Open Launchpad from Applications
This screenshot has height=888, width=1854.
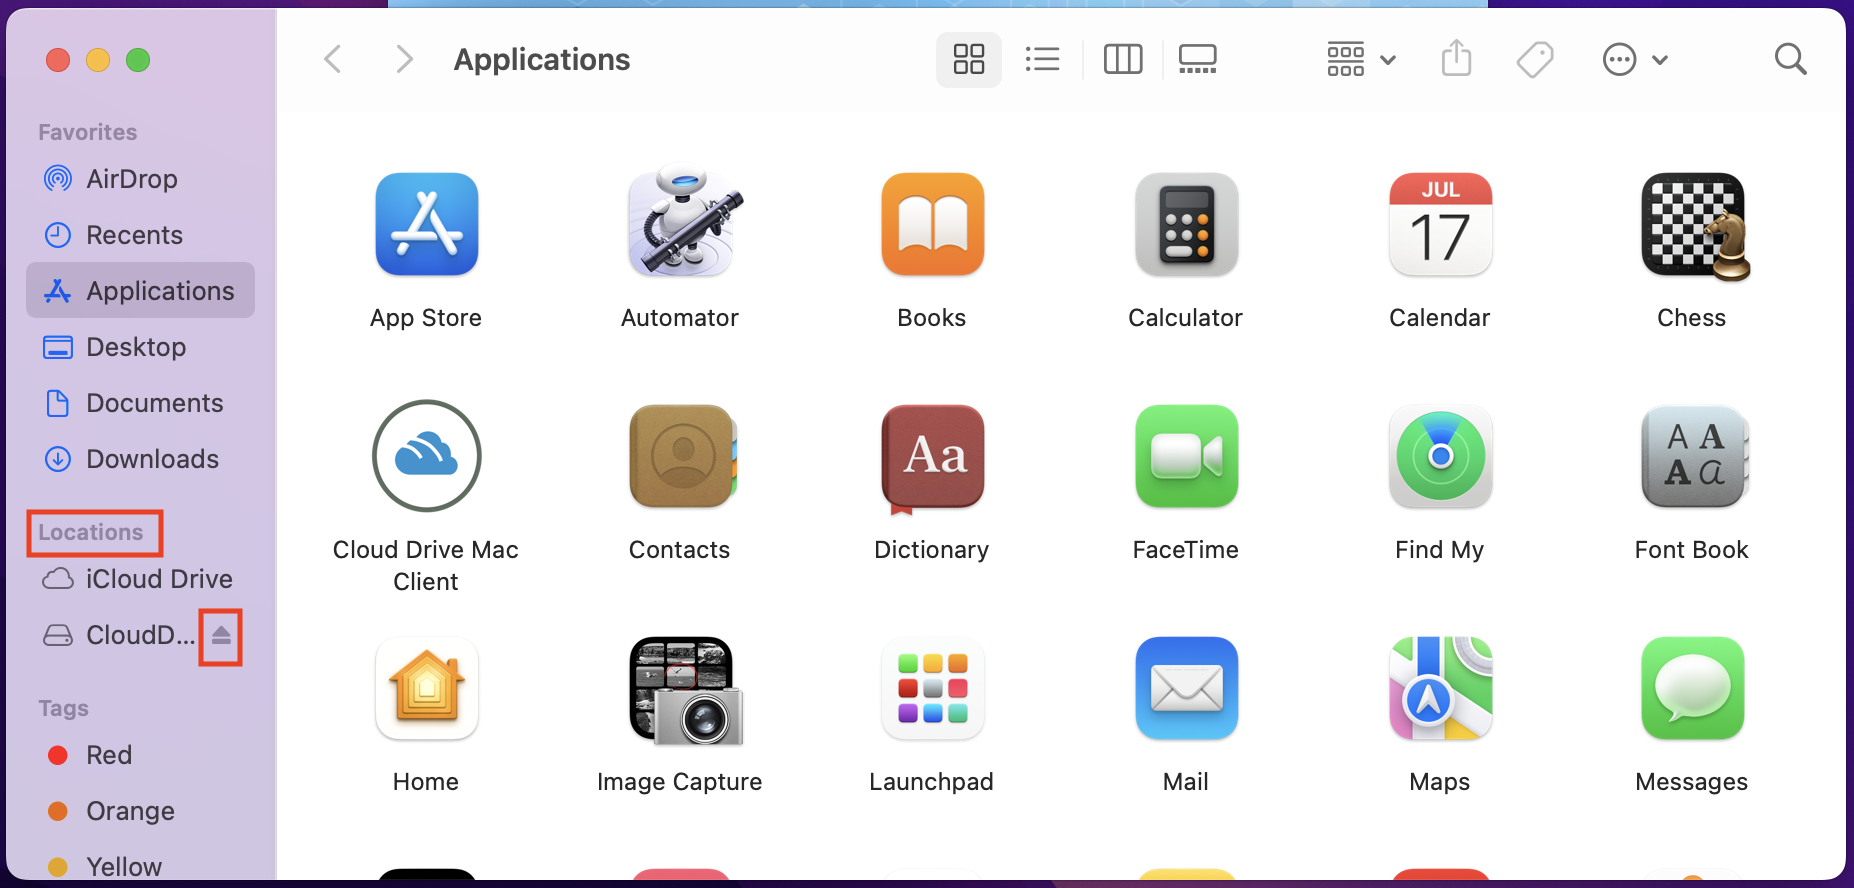pyautogui.click(x=933, y=688)
